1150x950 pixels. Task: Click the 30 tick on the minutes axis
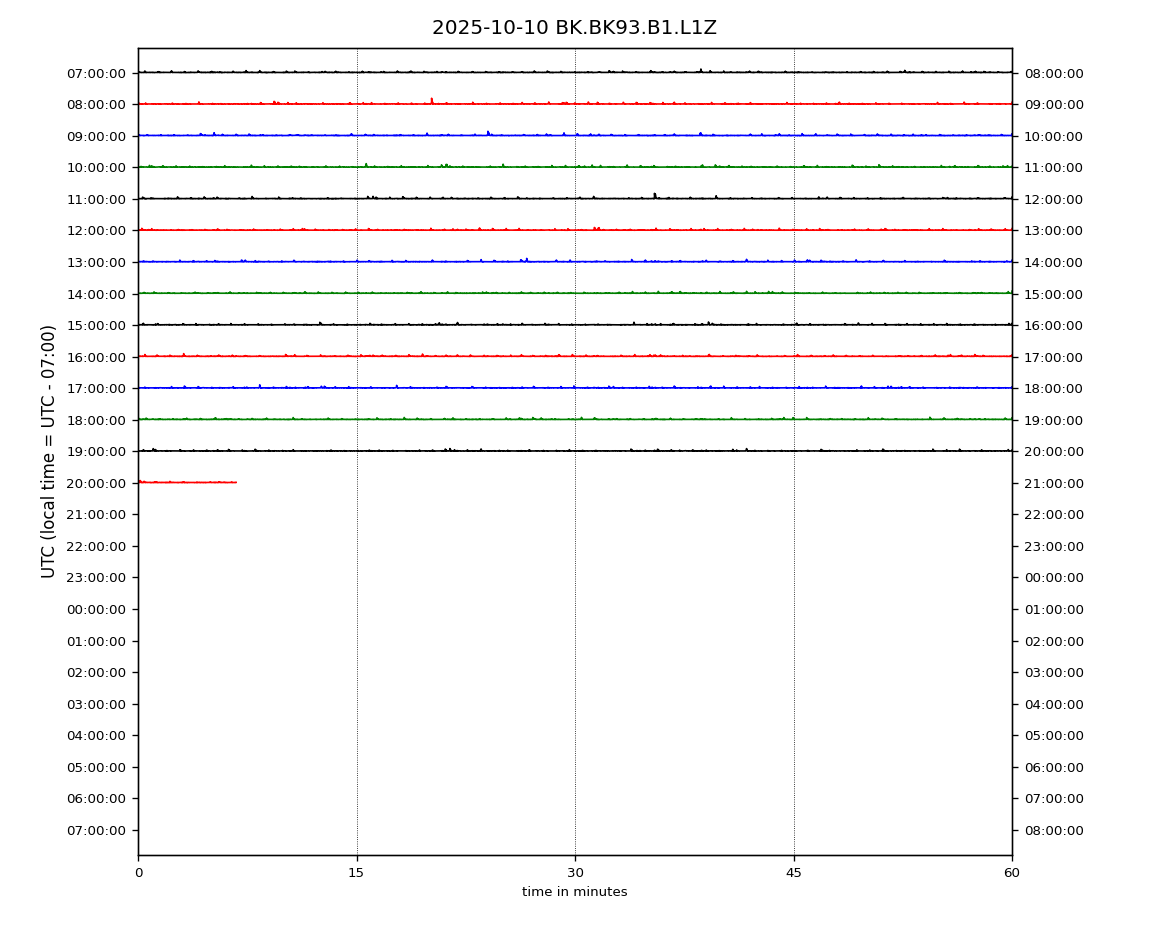point(575,873)
